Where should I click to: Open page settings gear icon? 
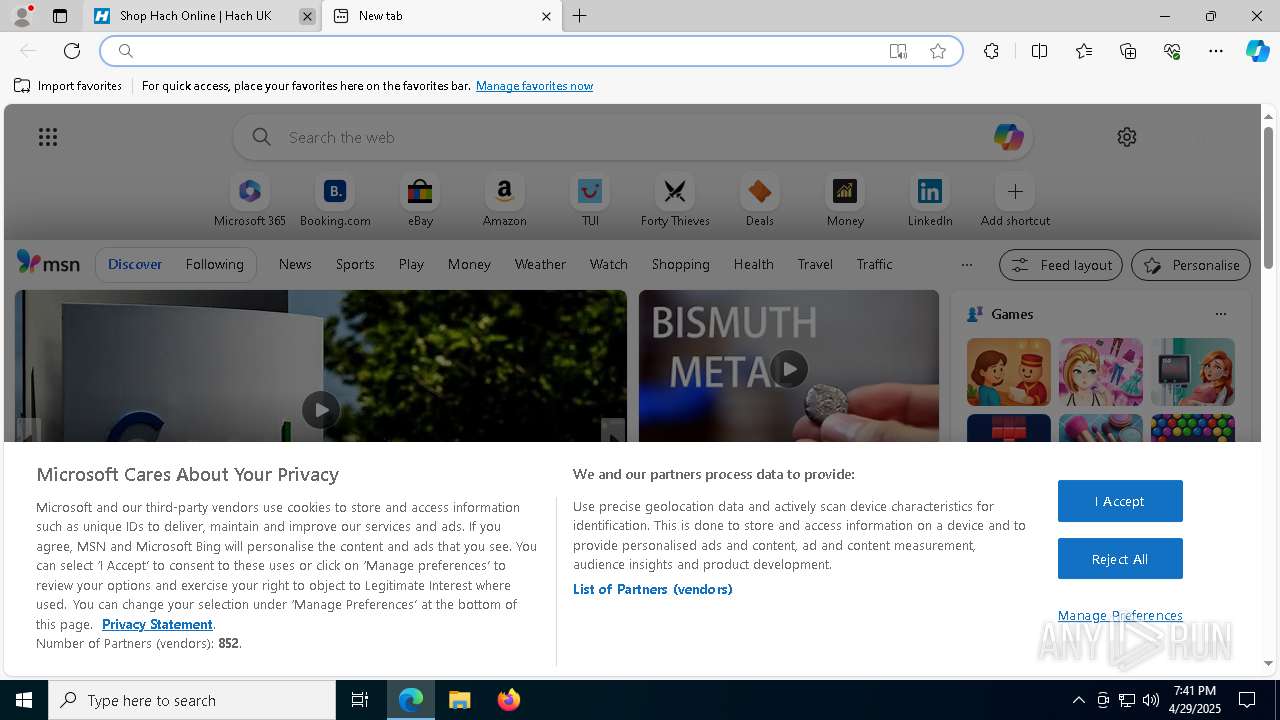tap(1127, 137)
